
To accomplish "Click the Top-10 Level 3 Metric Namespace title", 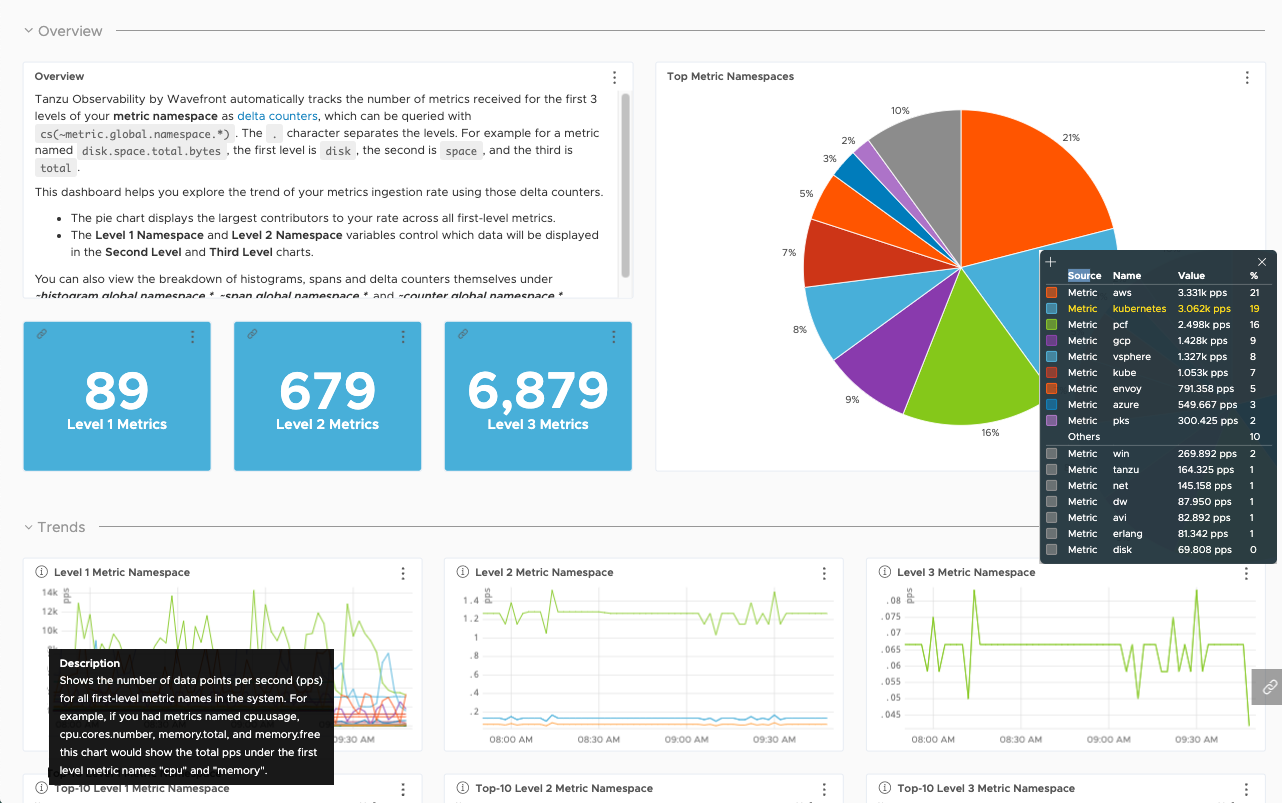I will tap(986, 789).
